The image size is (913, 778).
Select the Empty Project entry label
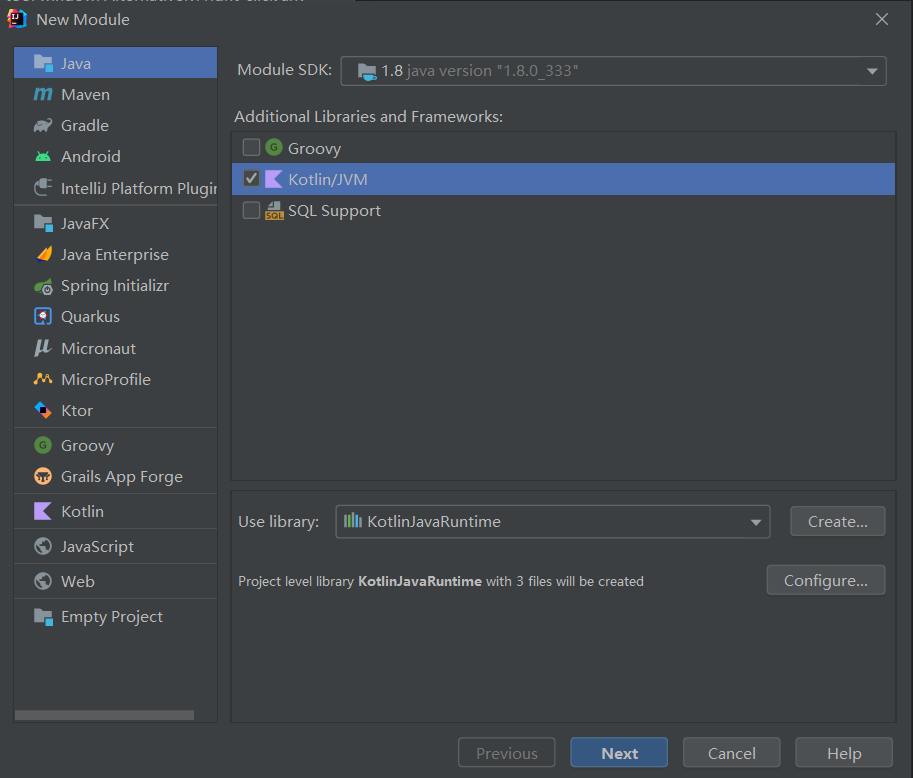(112, 617)
